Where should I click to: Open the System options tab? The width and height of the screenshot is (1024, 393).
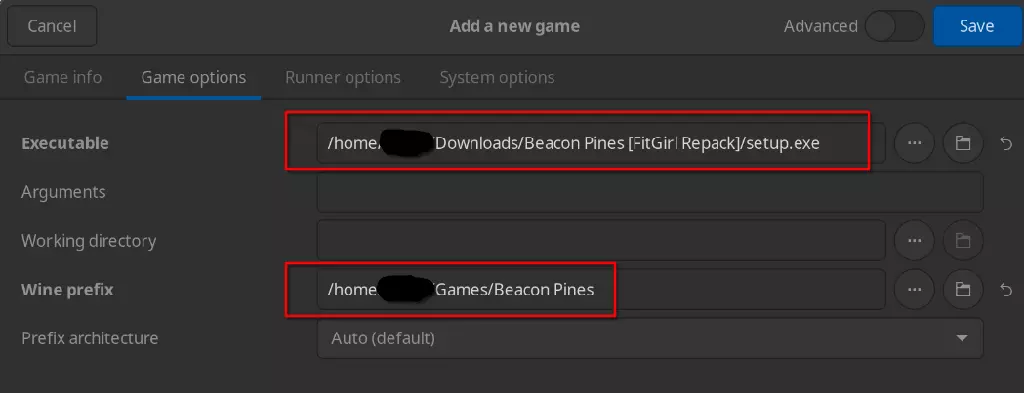click(x=497, y=78)
